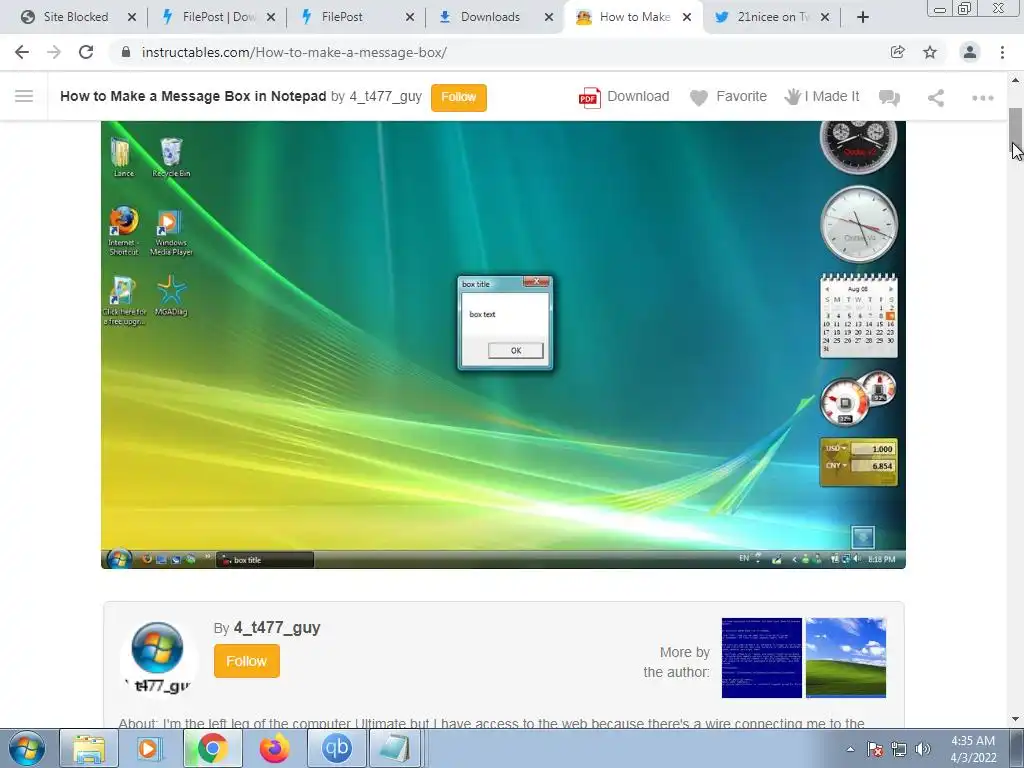
Task: Open the share this page icon
Action: point(897,52)
